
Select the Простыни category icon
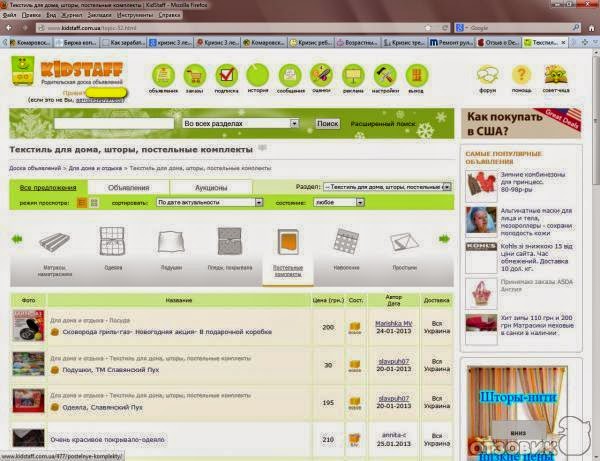(x=404, y=242)
